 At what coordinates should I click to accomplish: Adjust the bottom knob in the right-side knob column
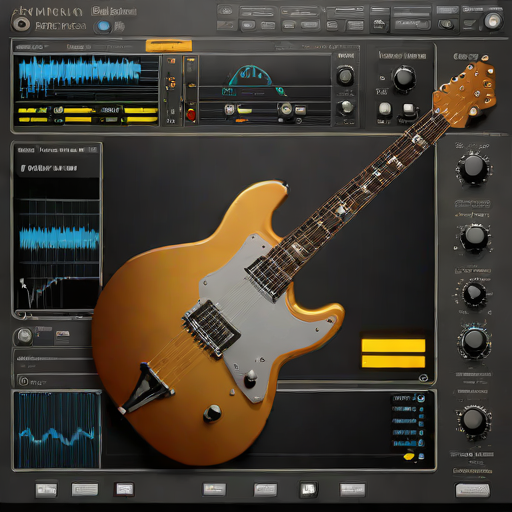(473, 421)
